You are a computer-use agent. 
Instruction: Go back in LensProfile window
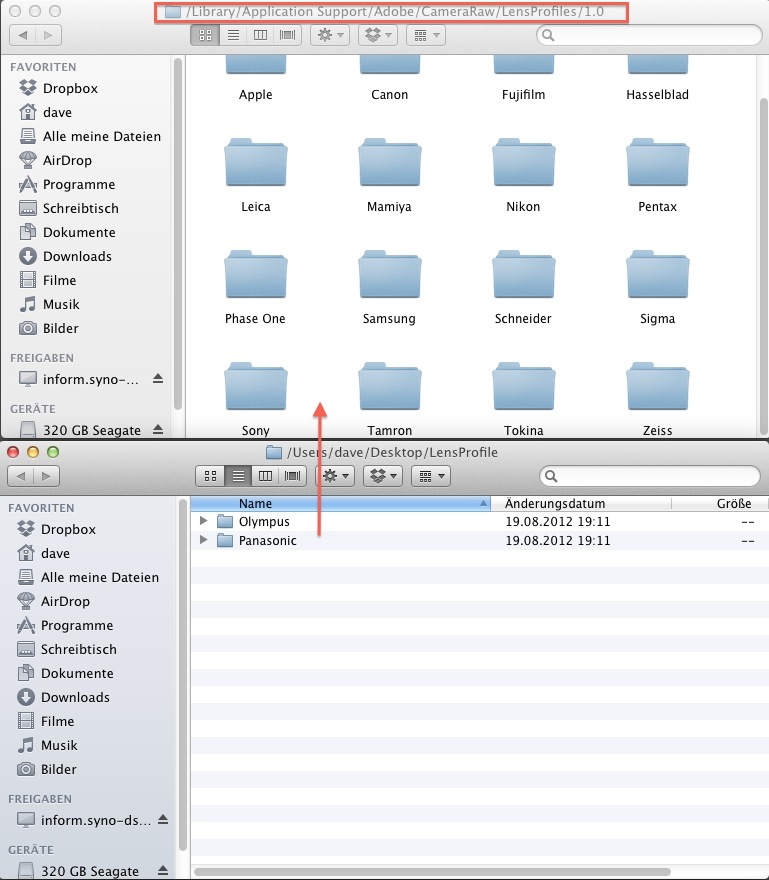pyautogui.click(x=20, y=476)
